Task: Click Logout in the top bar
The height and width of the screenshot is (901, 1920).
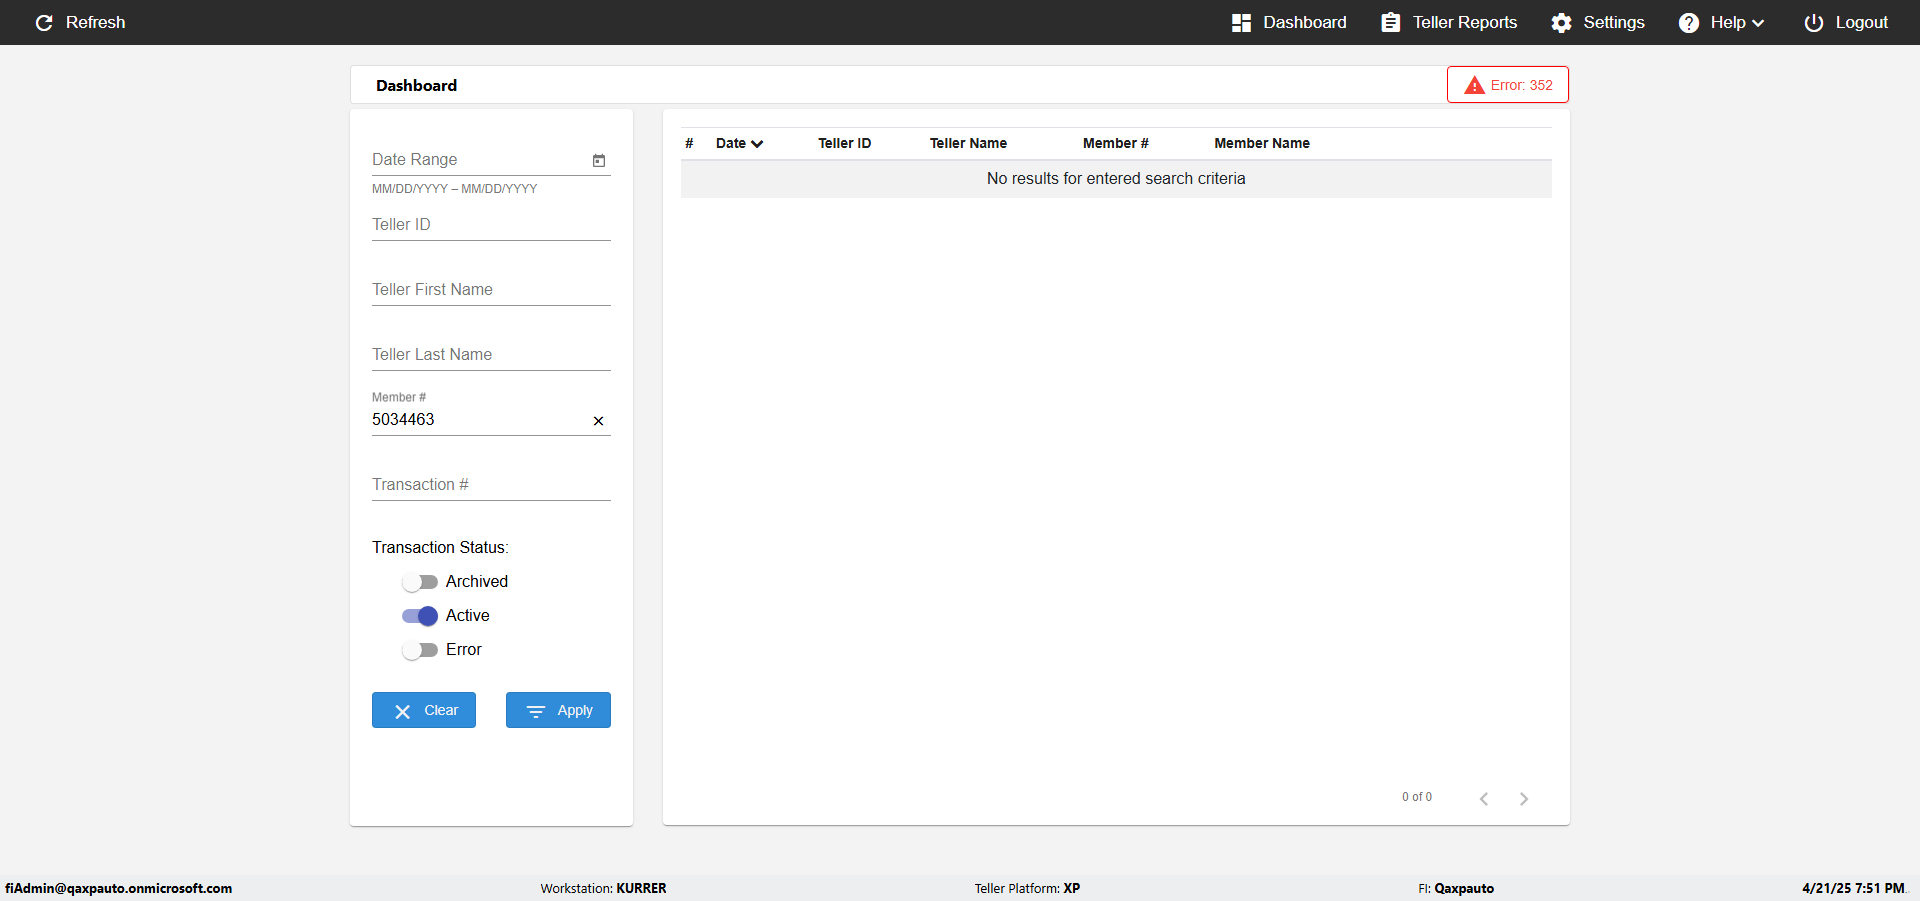Action: [x=1846, y=22]
